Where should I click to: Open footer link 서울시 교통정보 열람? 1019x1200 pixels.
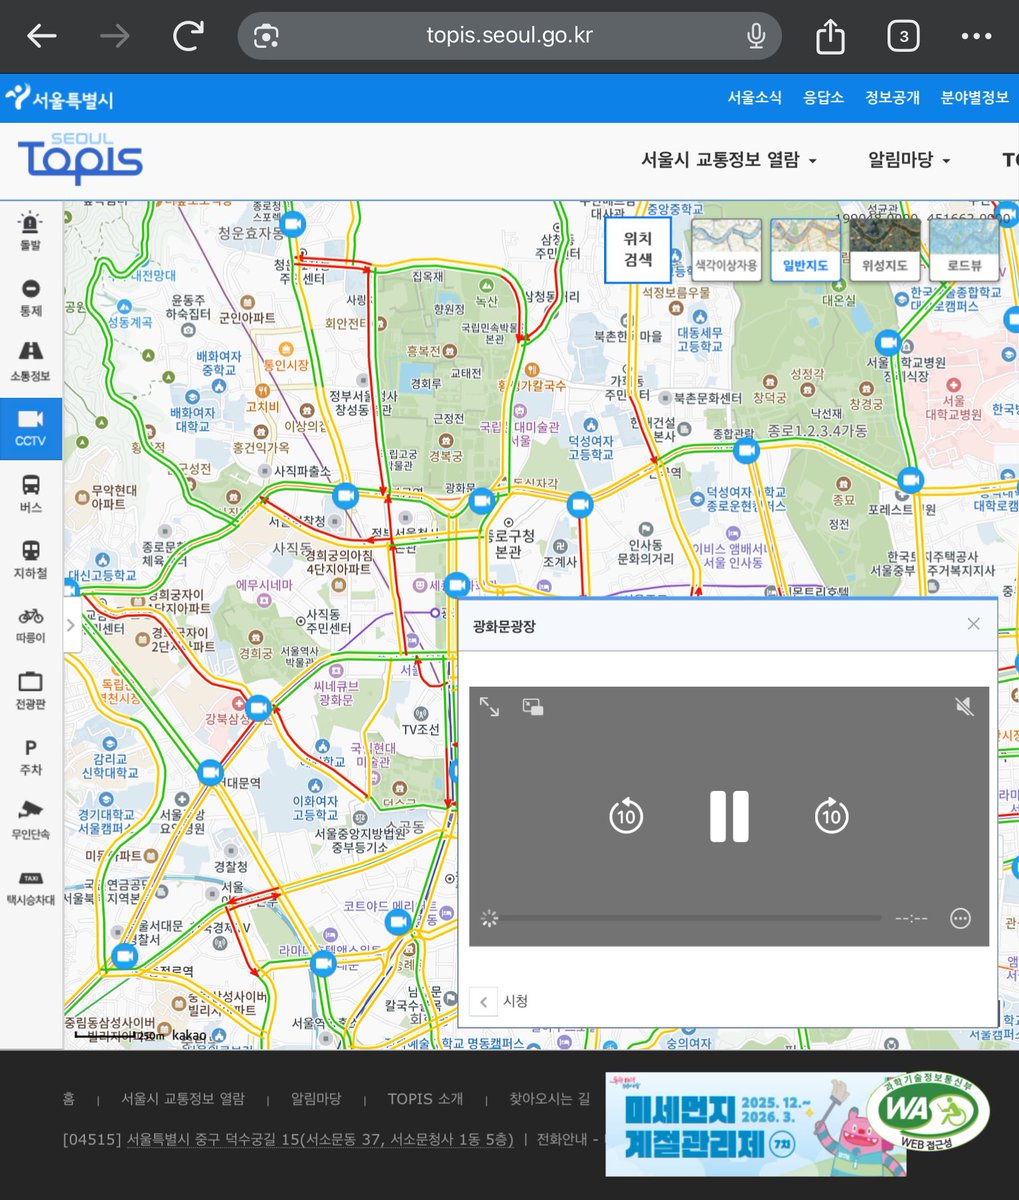pos(183,1098)
